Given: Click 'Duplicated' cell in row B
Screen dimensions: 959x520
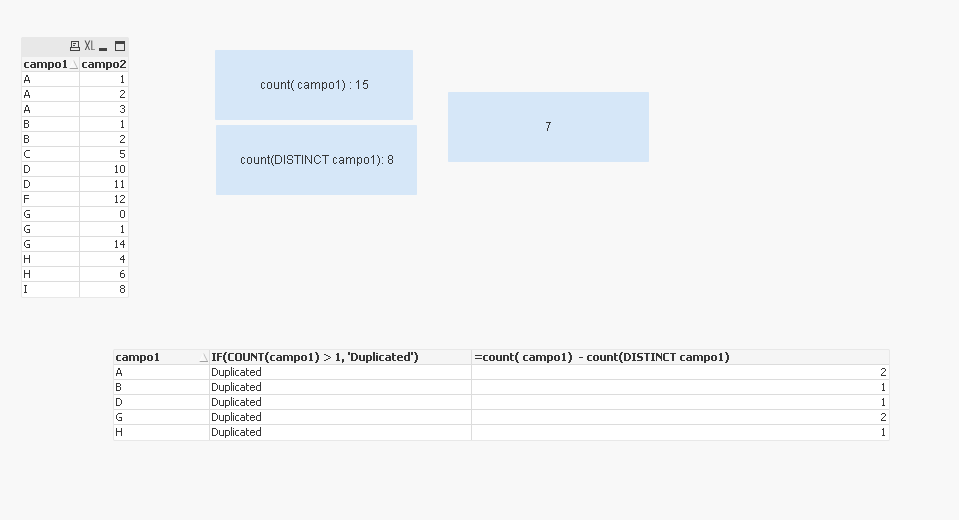Looking at the screenshot, I should tap(237, 387).
